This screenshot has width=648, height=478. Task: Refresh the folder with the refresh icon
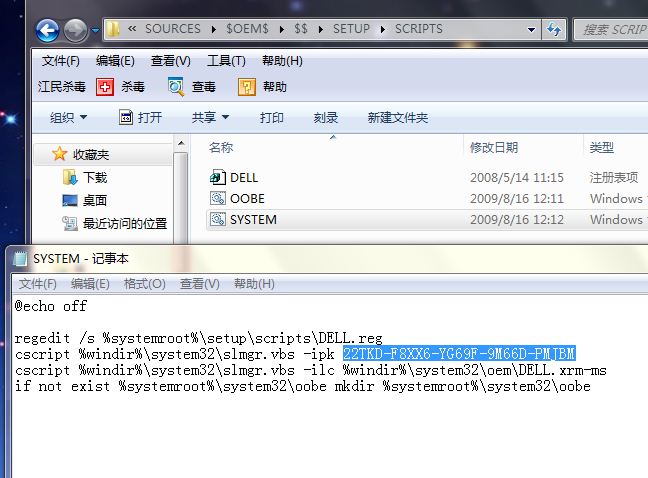tap(553, 29)
